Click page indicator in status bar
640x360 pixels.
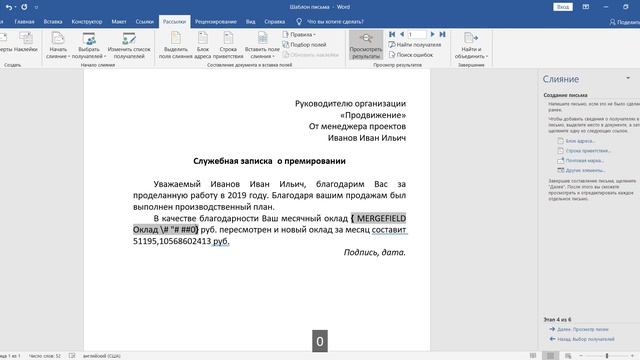click(x=10, y=356)
